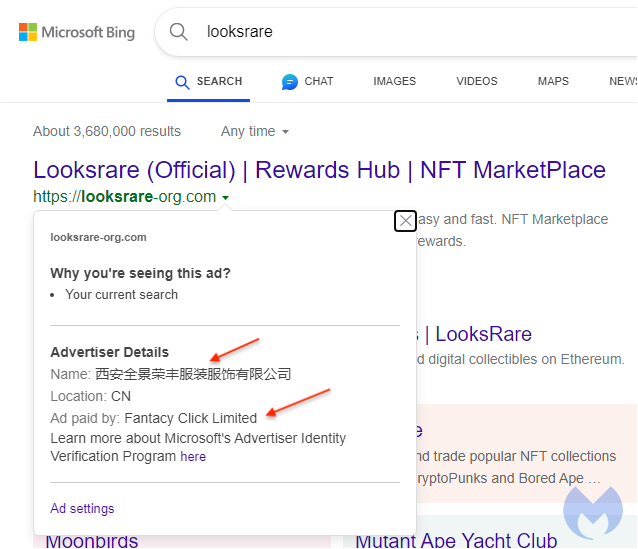The height and width of the screenshot is (549, 638).
Task: Select the SEARCH tab
Action: pos(208,81)
